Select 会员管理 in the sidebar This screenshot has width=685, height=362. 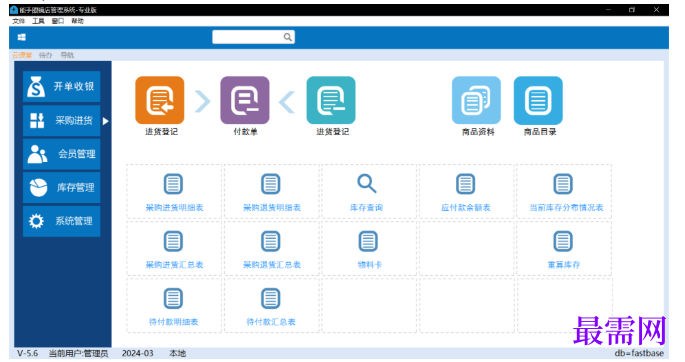pos(62,154)
